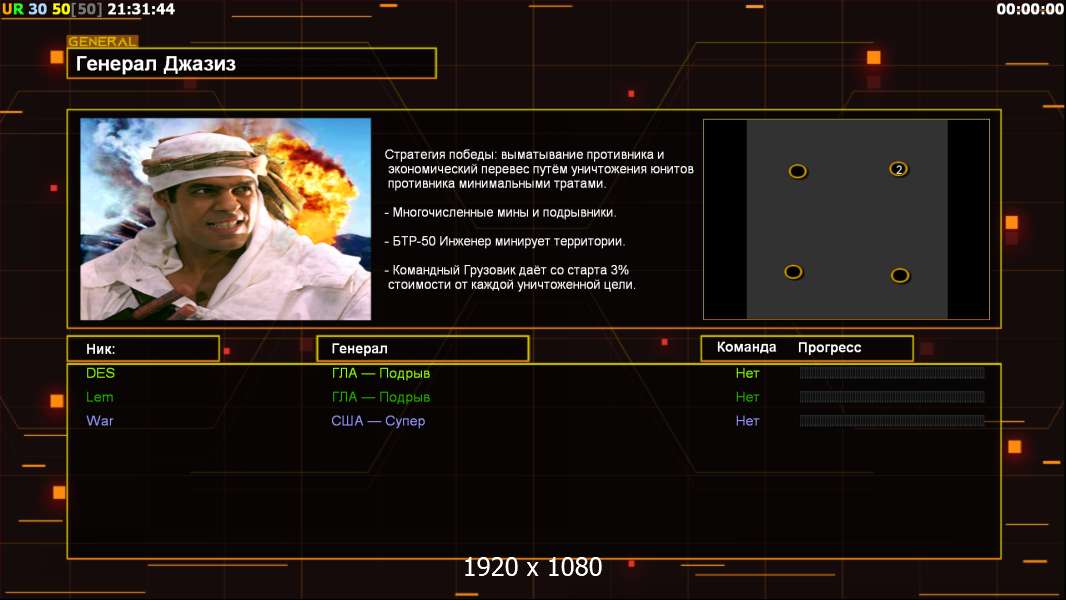The width and height of the screenshot is (1066, 600).
Task: Select the top-left start position marker on map
Action: click(x=797, y=171)
